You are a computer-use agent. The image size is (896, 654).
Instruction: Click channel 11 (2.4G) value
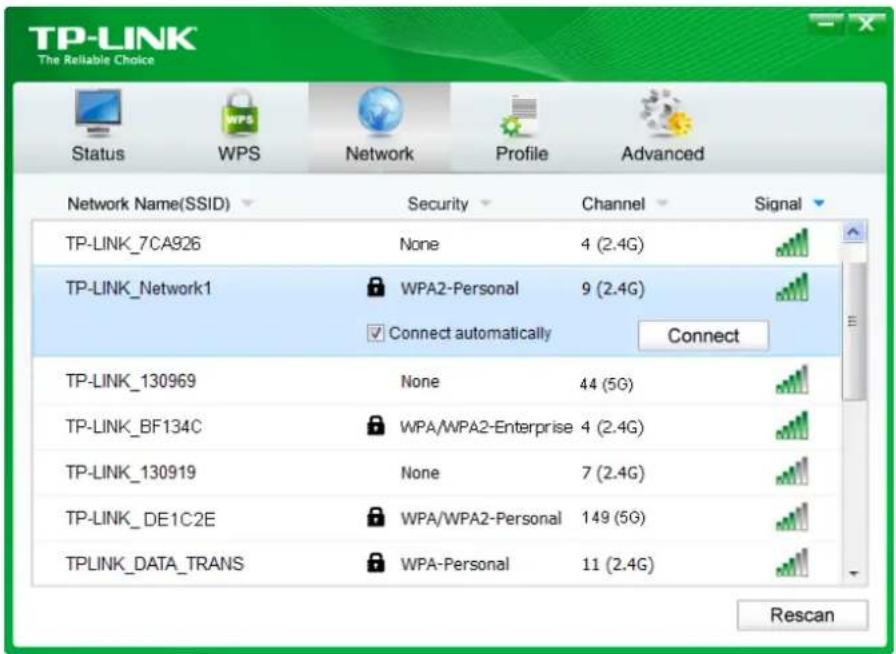(x=618, y=564)
